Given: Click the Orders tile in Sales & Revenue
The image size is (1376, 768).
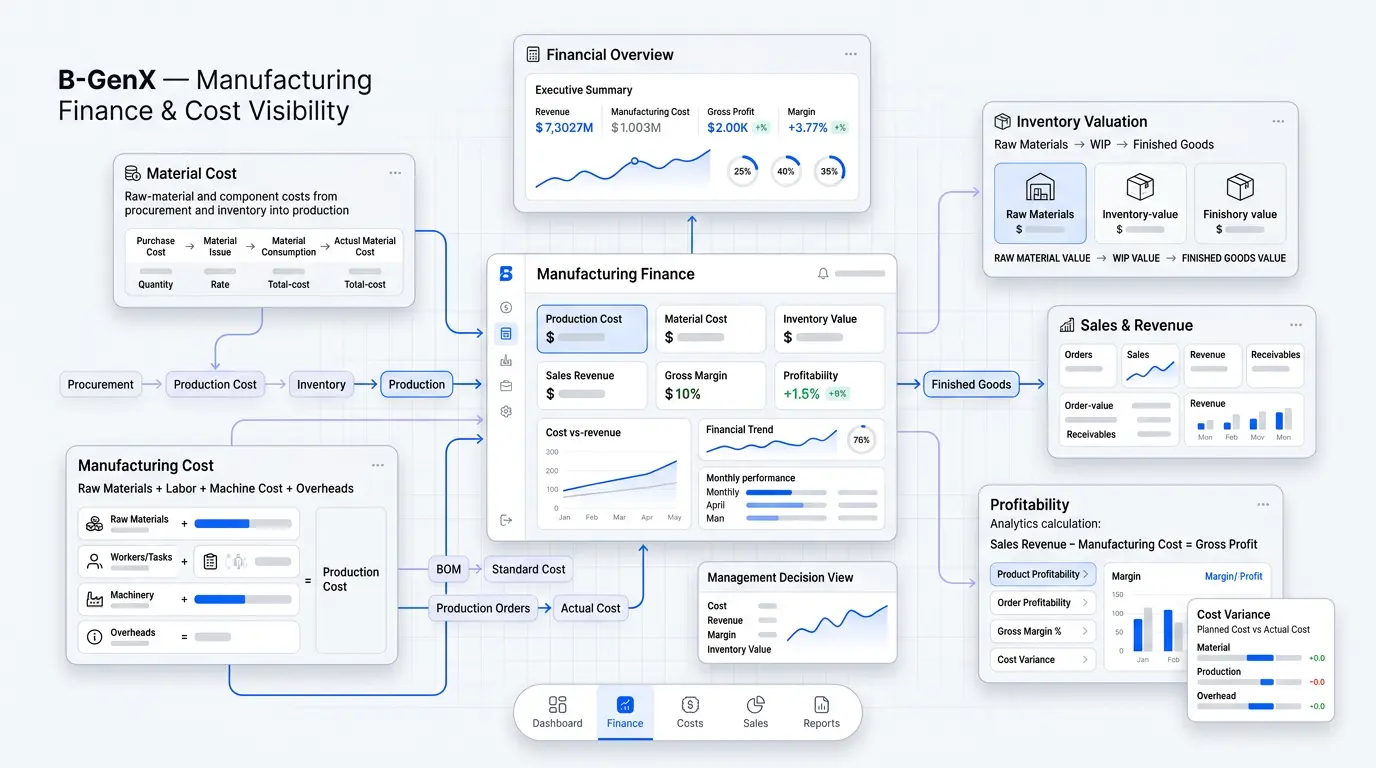Looking at the screenshot, I should tap(1087, 366).
